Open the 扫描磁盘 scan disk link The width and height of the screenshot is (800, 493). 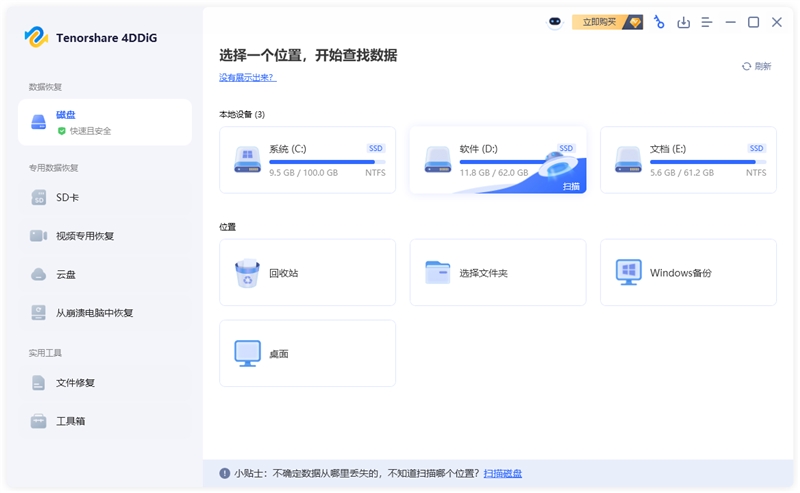tap(503, 474)
